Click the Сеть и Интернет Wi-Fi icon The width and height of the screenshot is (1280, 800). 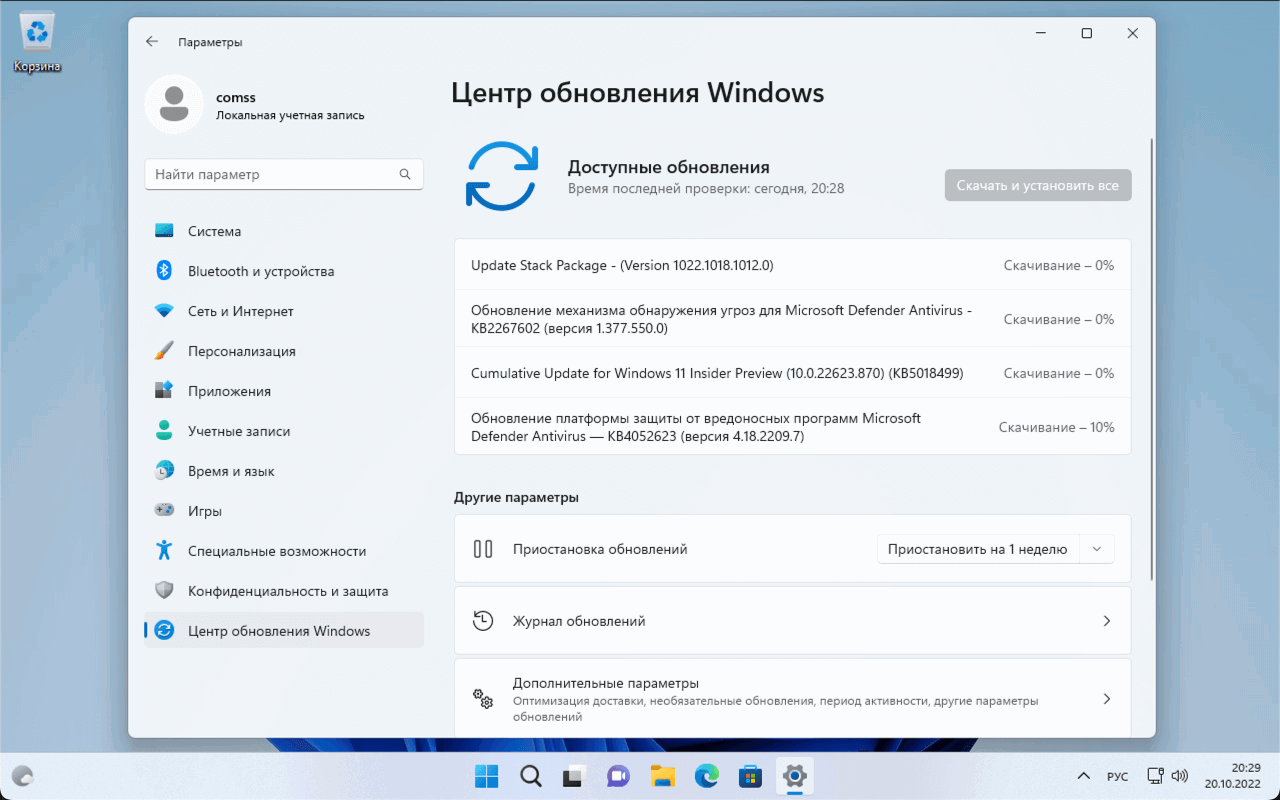click(x=165, y=311)
